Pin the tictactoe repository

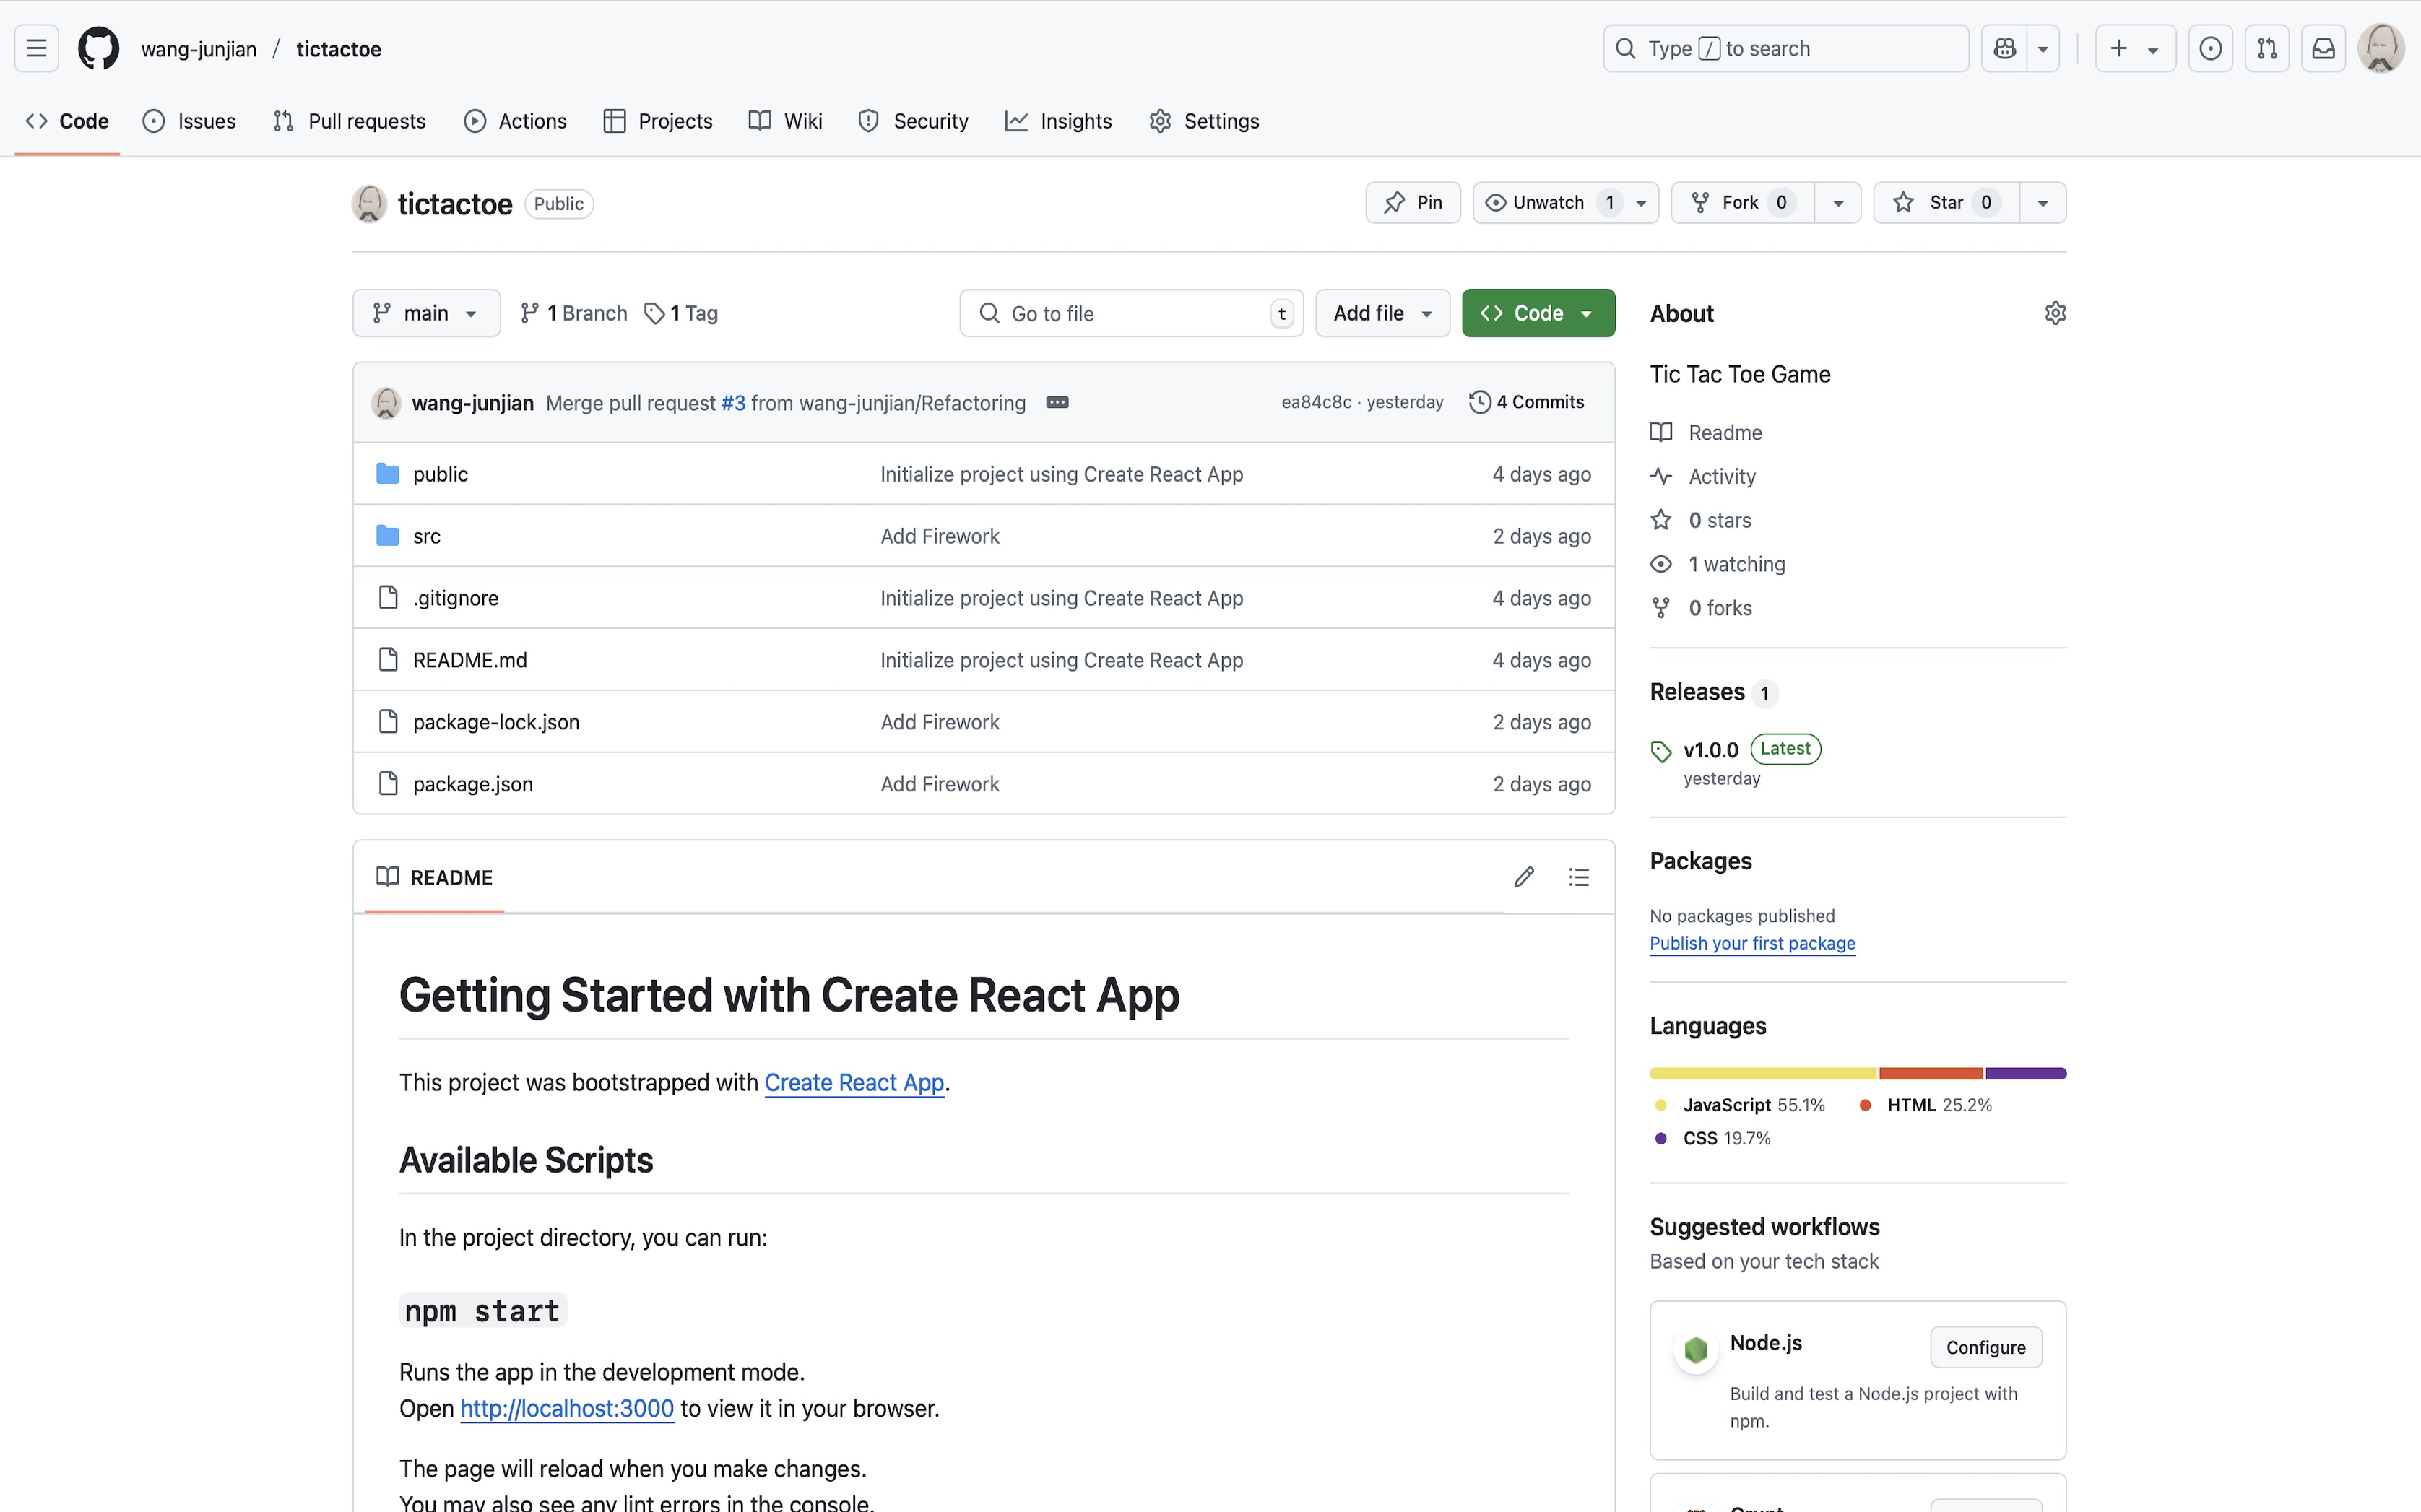pyautogui.click(x=1412, y=203)
